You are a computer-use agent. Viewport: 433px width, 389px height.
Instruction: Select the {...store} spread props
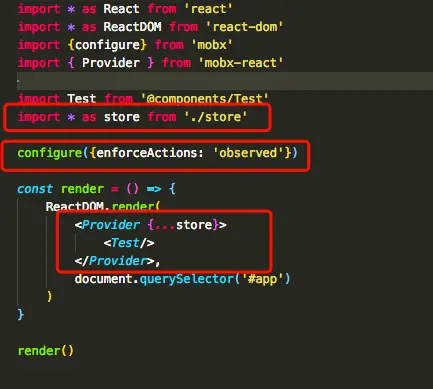click(x=183, y=225)
